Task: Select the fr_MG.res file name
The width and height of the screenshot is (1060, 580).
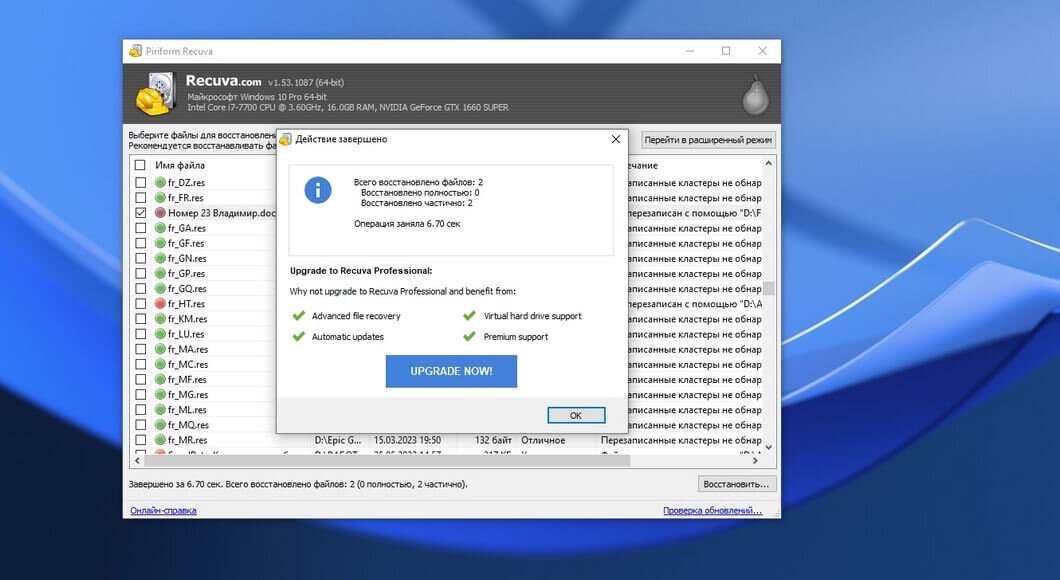Action: 188,394
